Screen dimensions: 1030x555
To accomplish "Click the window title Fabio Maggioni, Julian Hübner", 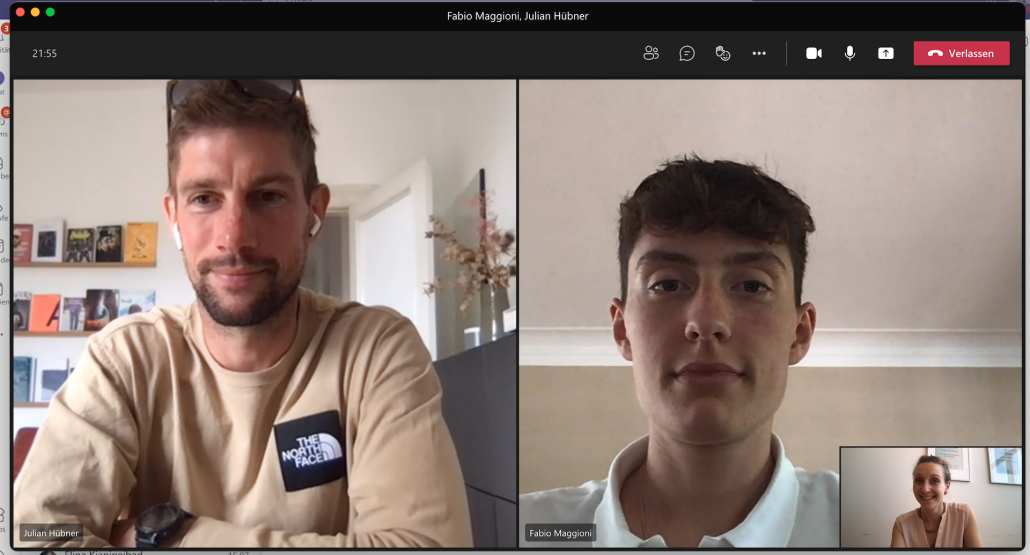I will point(518,16).
